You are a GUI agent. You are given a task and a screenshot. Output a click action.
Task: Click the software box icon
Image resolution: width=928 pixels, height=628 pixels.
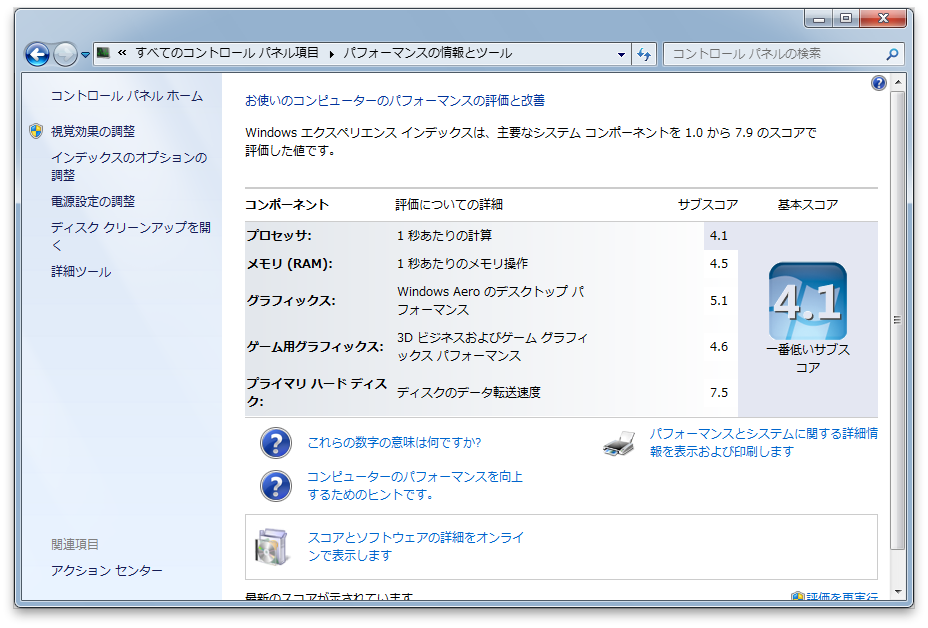[x=272, y=547]
